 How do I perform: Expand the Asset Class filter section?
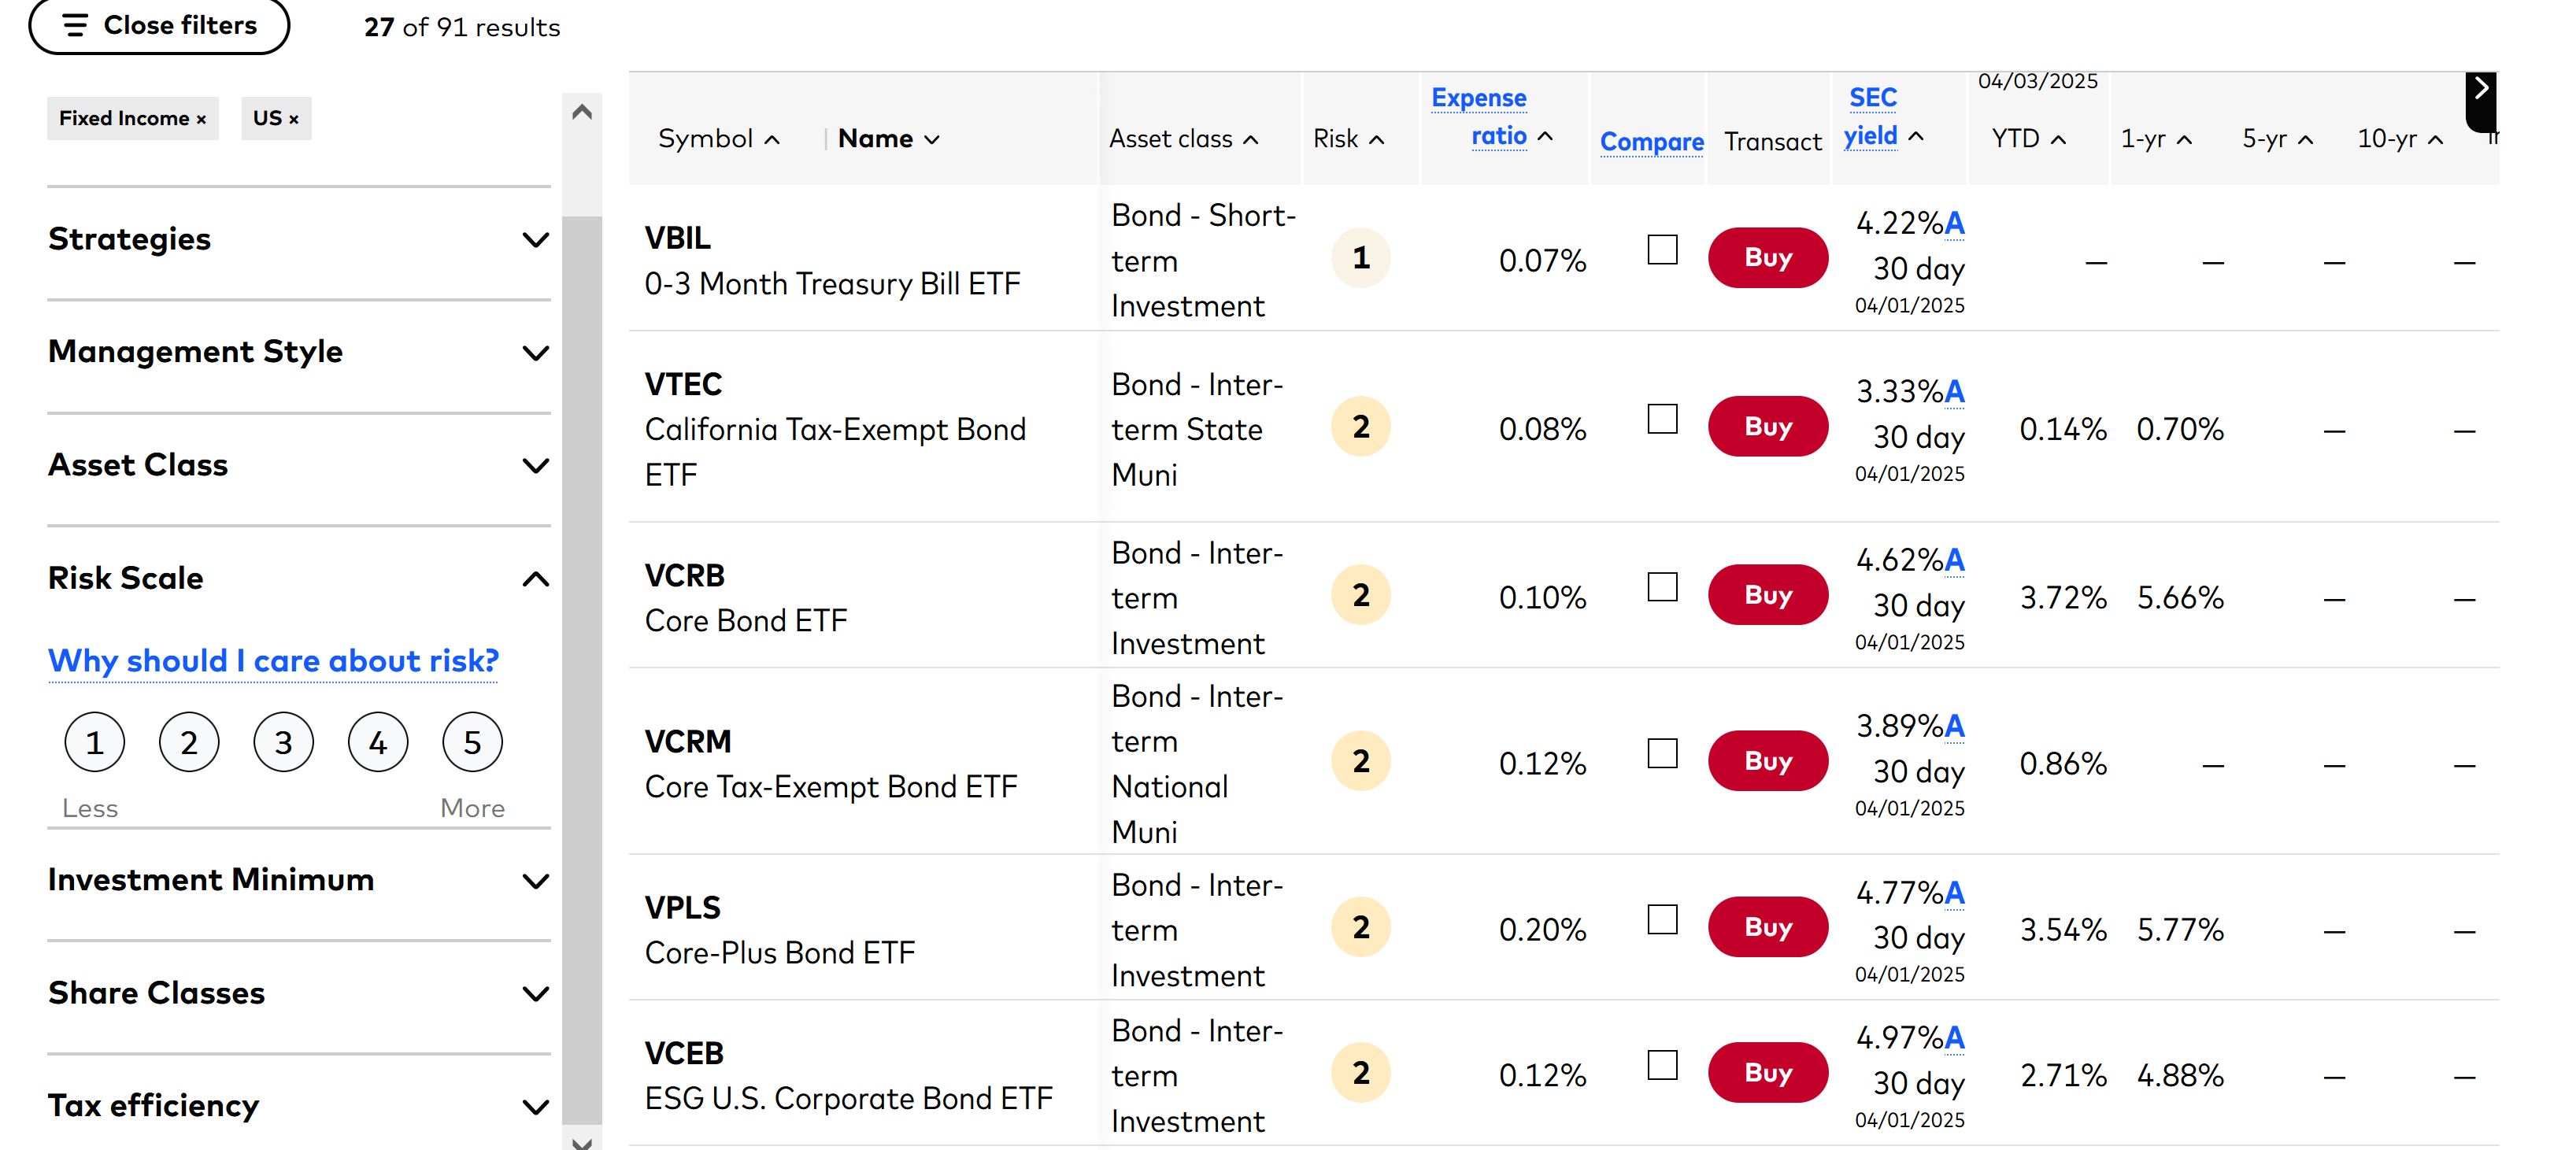coord(299,466)
